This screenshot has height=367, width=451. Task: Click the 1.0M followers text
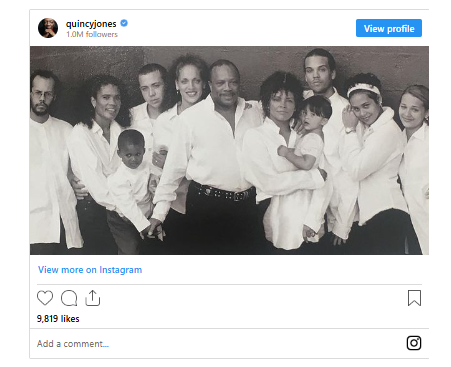pos(92,34)
